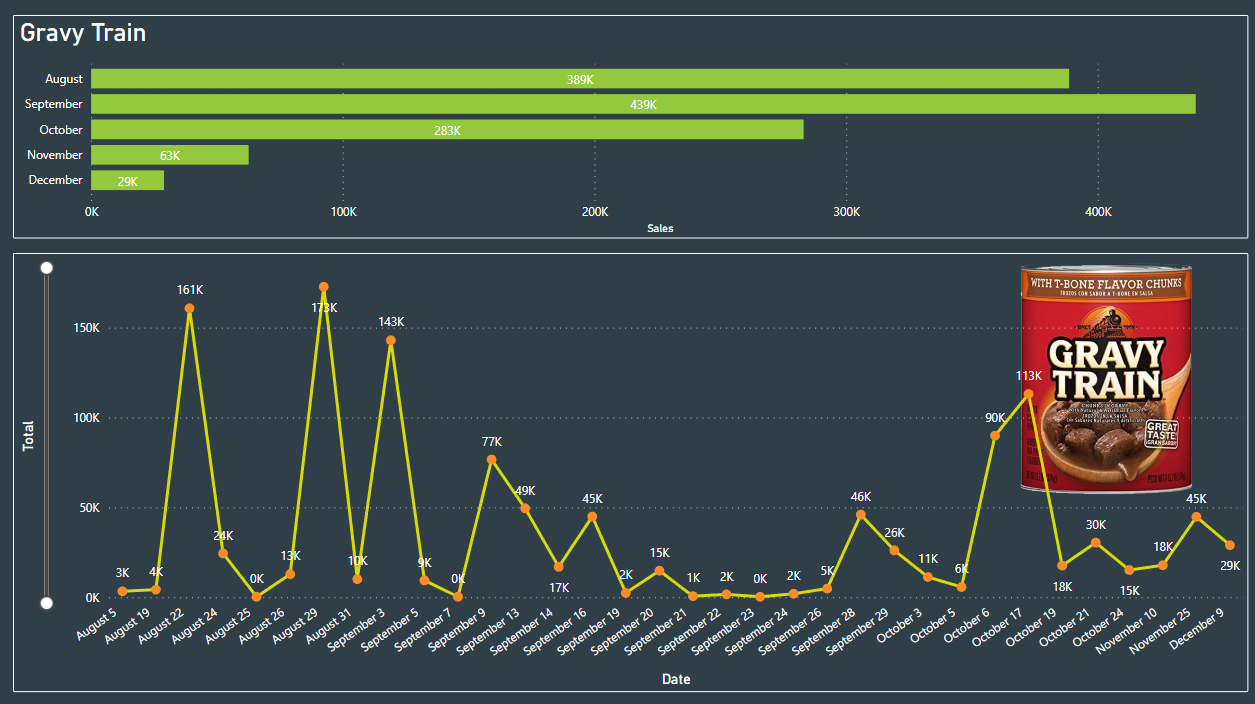Click the October 21 30K data point

click(1096, 542)
